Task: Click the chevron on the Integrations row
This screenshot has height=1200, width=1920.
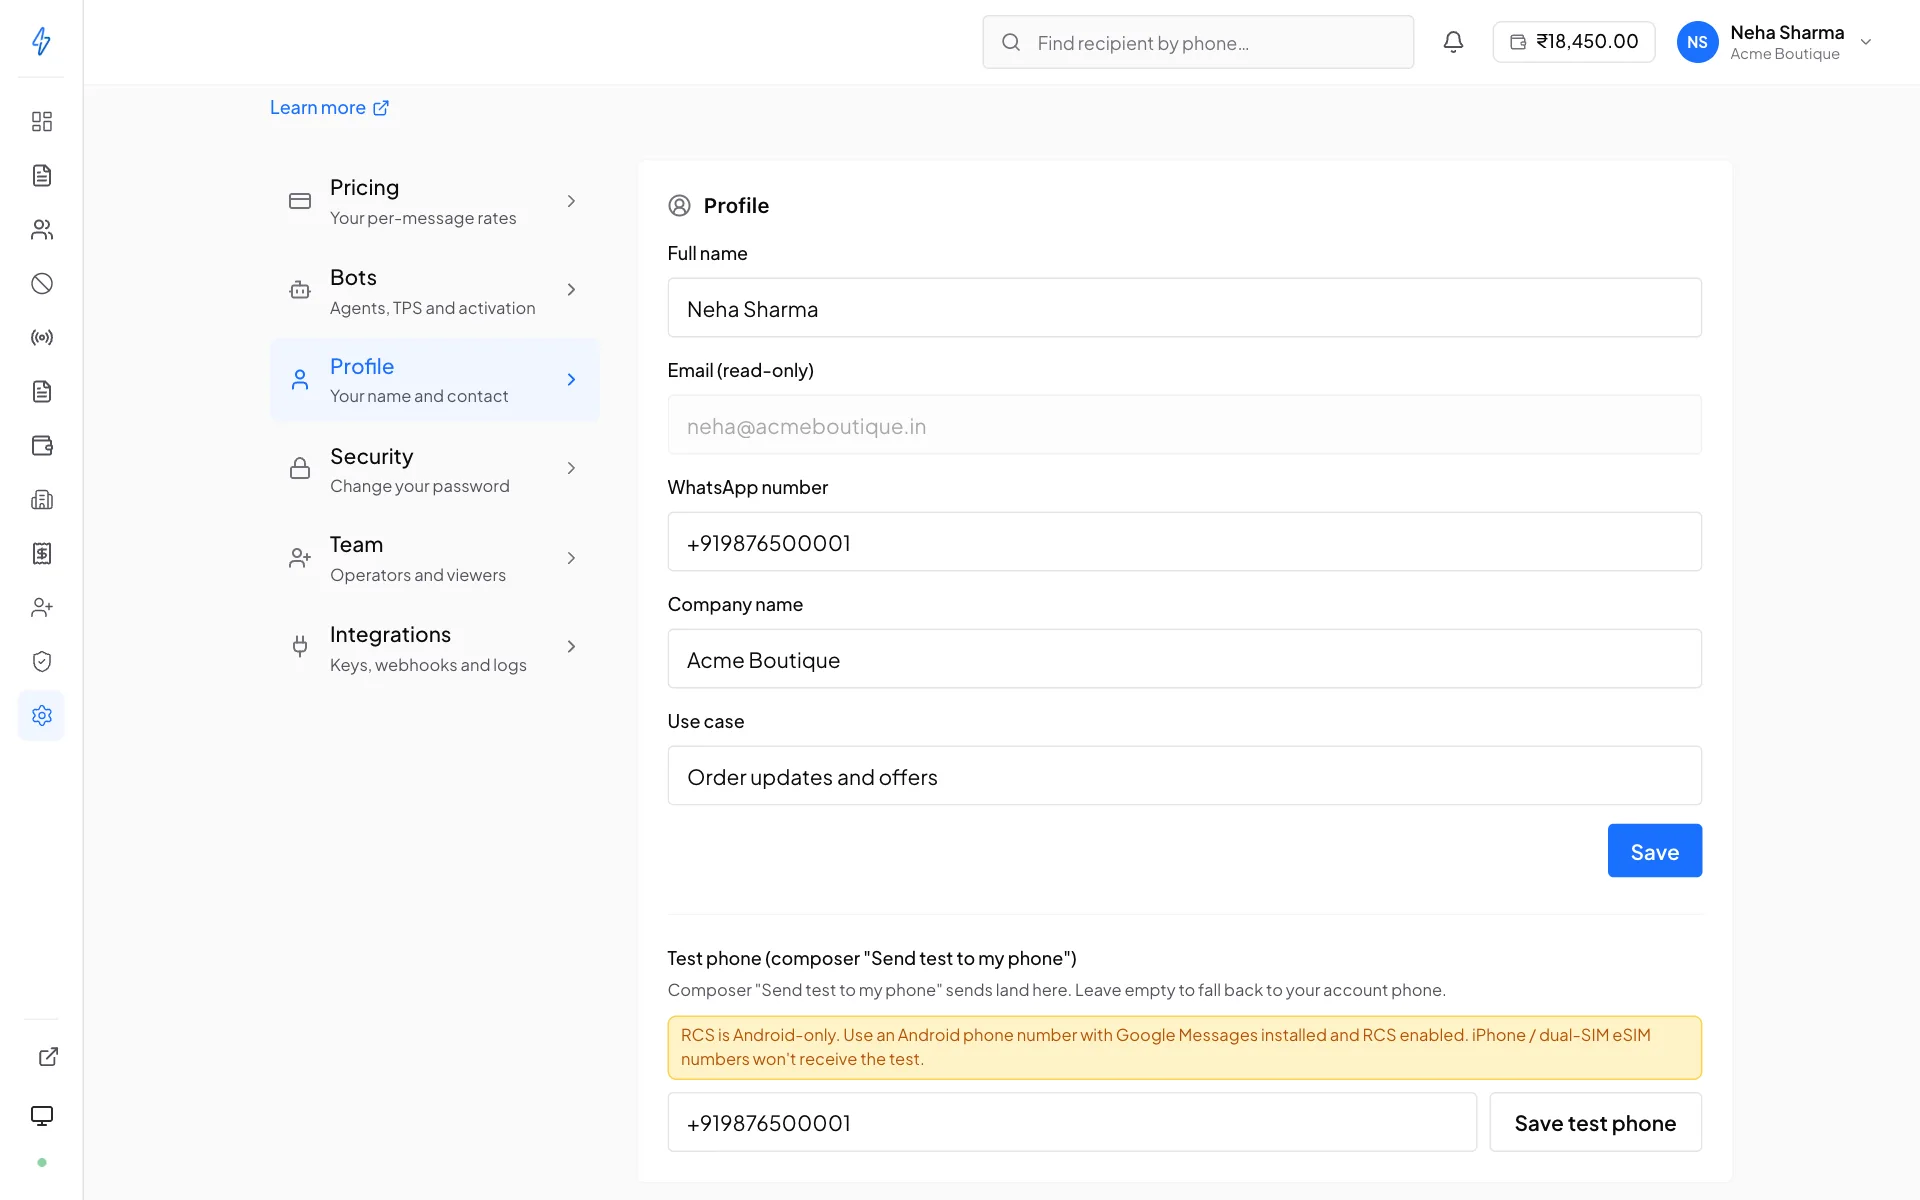Action: [571, 647]
